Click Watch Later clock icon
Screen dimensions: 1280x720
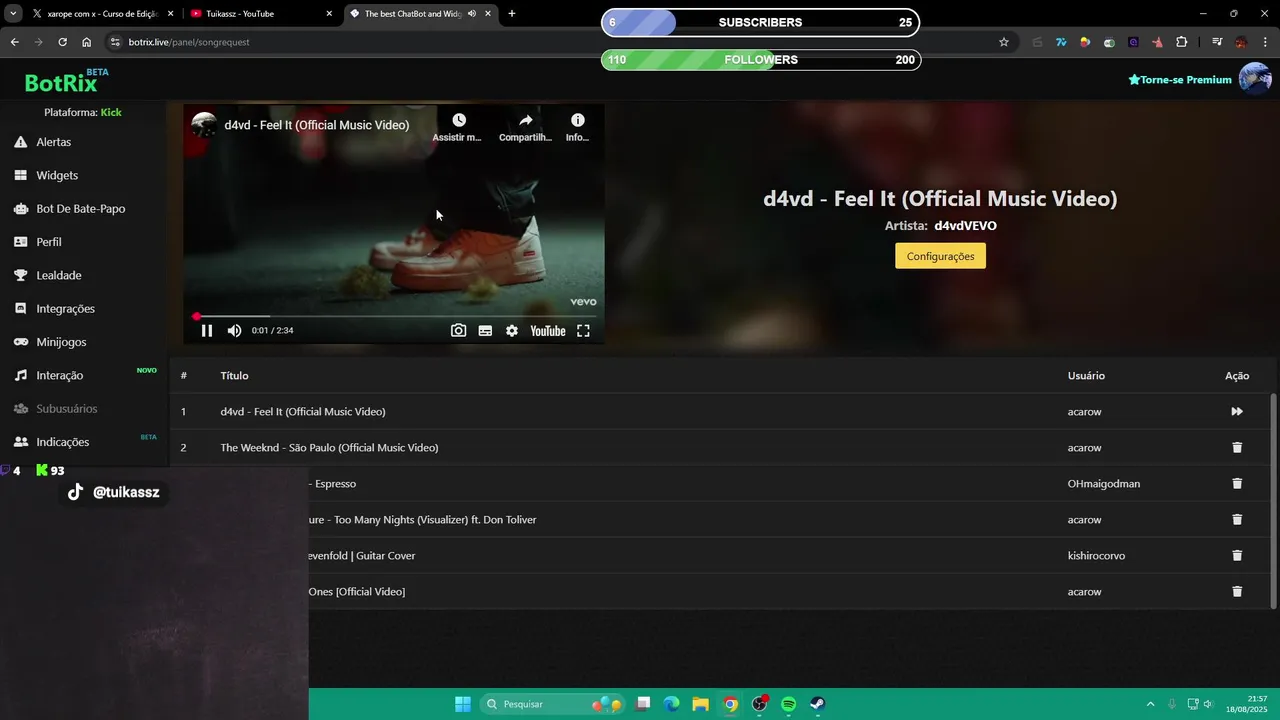(459, 120)
